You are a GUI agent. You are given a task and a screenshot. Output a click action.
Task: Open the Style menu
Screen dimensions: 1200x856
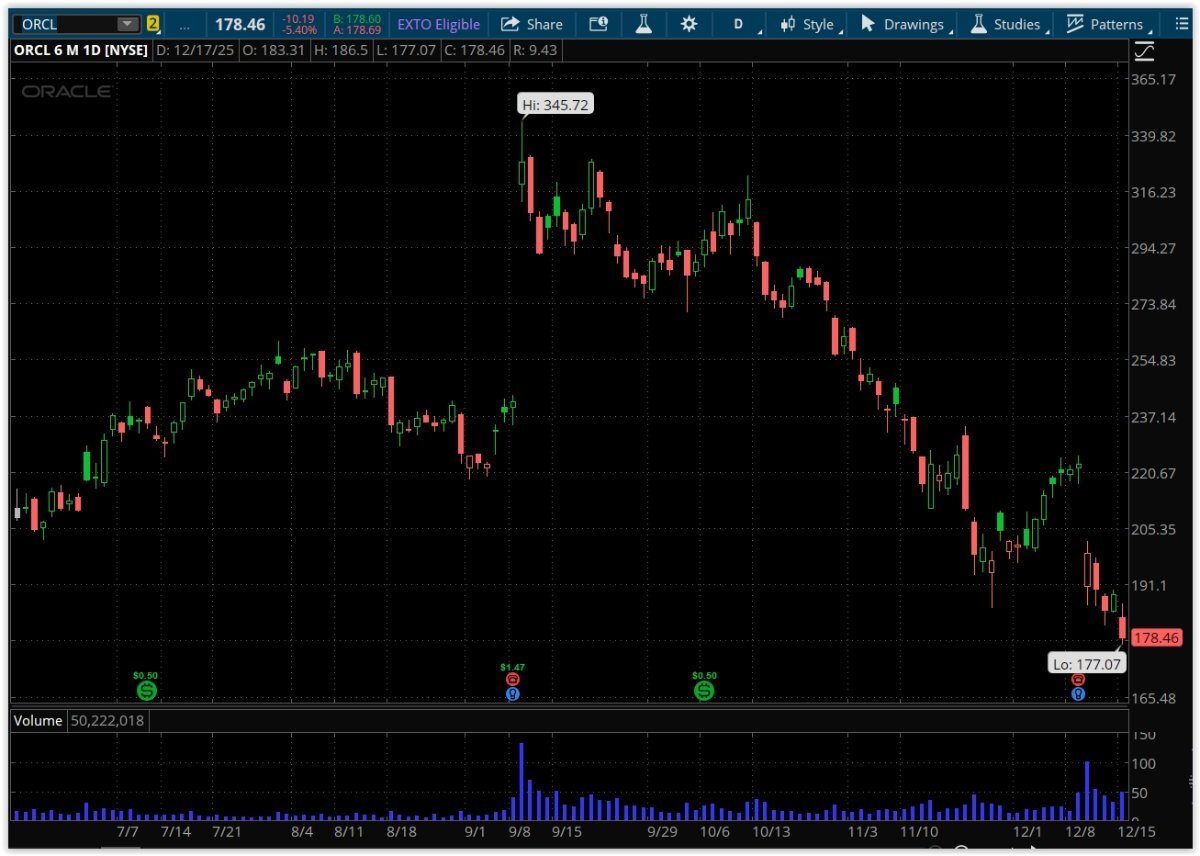pos(808,24)
